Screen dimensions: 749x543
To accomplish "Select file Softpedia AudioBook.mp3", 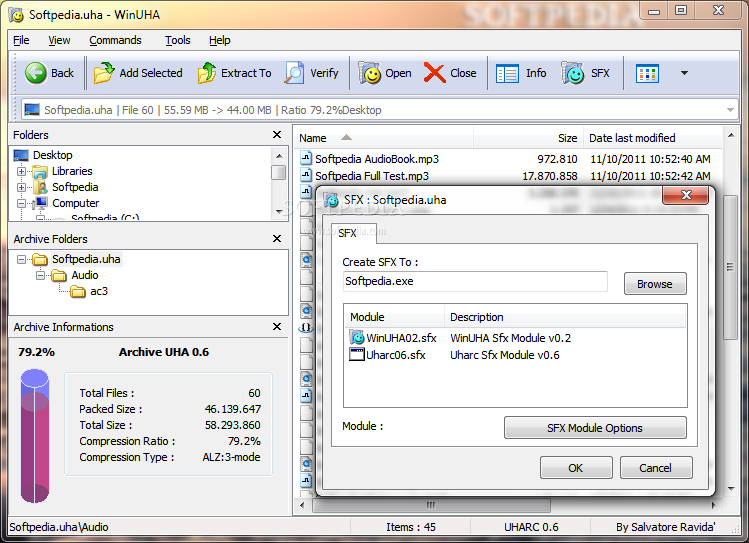I will pyautogui.click(x=377, y=159).
